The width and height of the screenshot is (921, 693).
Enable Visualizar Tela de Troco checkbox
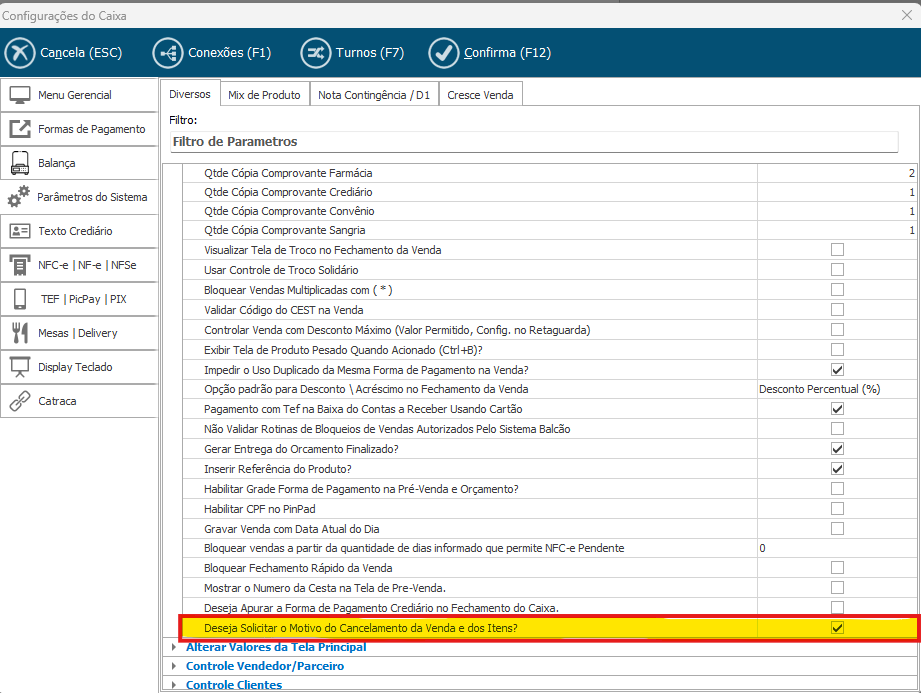837,250
